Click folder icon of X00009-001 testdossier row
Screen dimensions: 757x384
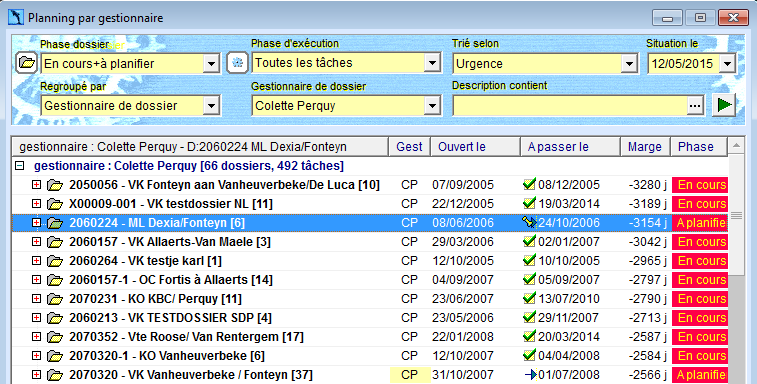(55, 204)
